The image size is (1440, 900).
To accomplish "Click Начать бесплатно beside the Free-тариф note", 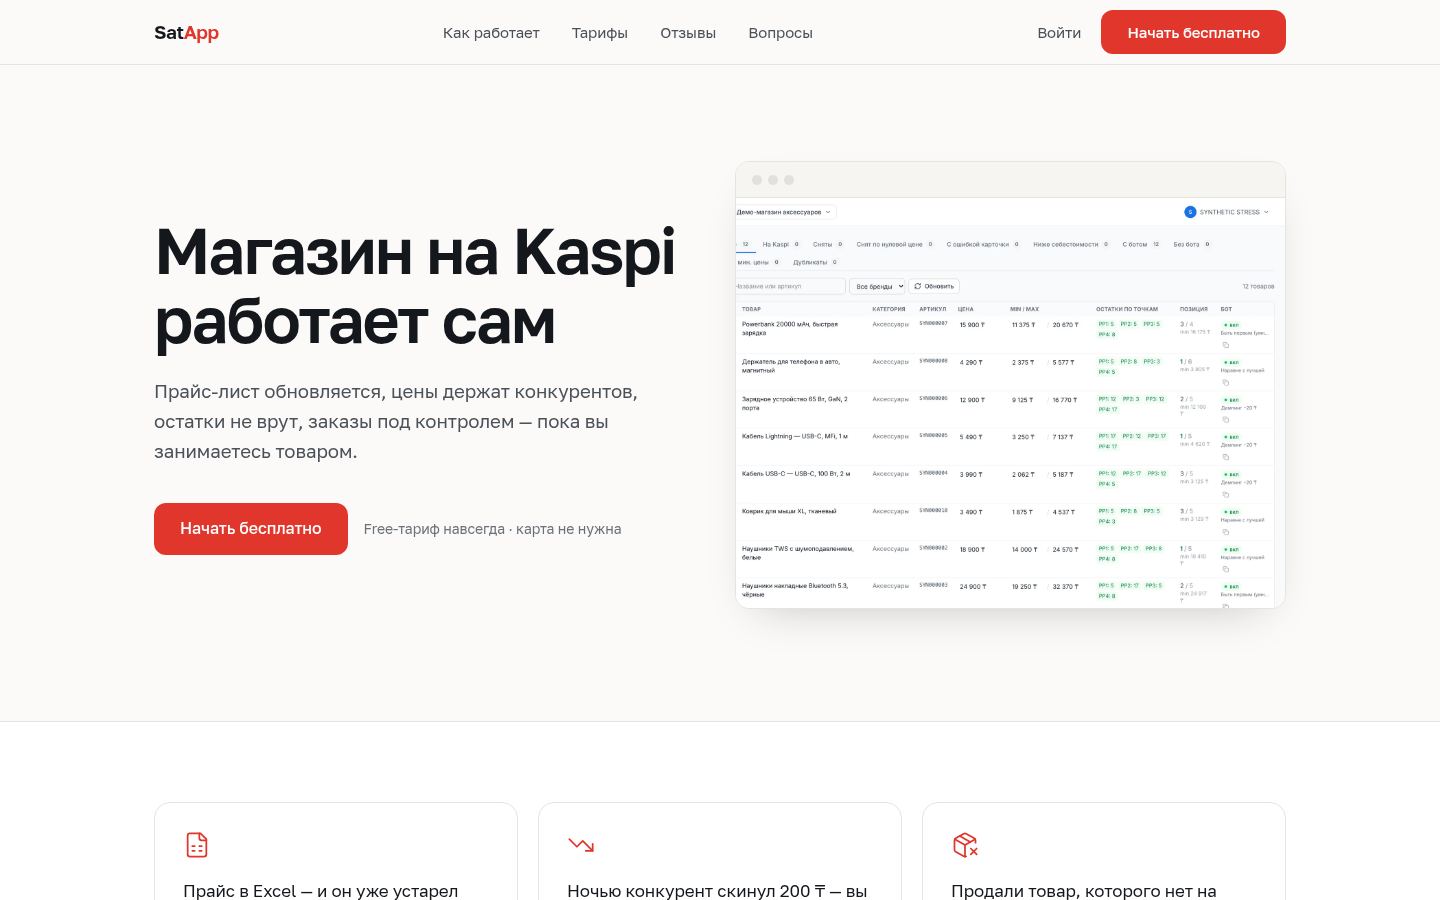I will tap(251, 529).
